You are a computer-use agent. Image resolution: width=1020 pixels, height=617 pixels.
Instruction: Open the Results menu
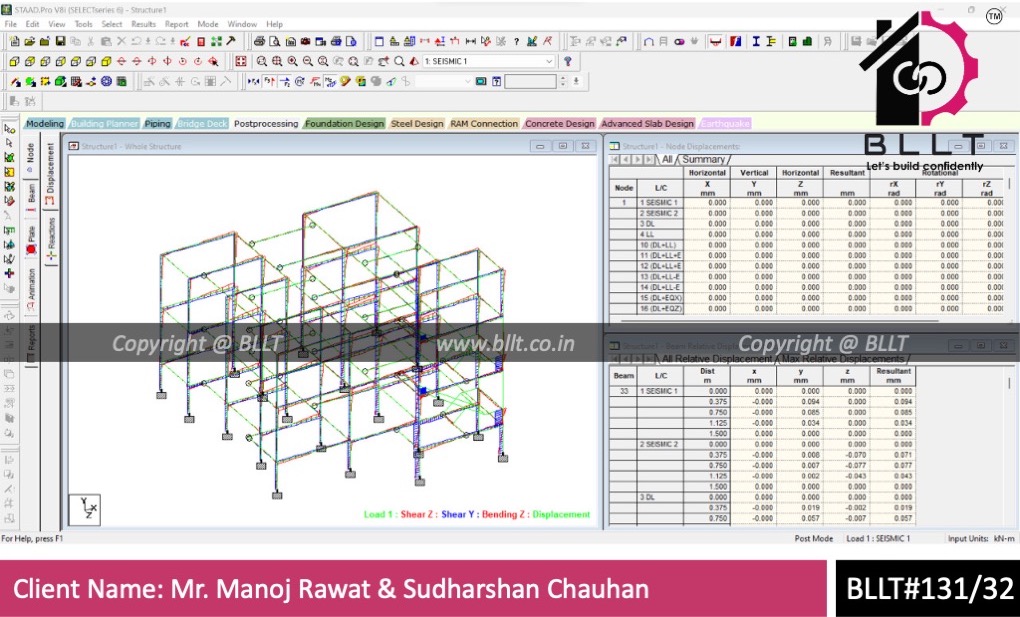[144, 24]
